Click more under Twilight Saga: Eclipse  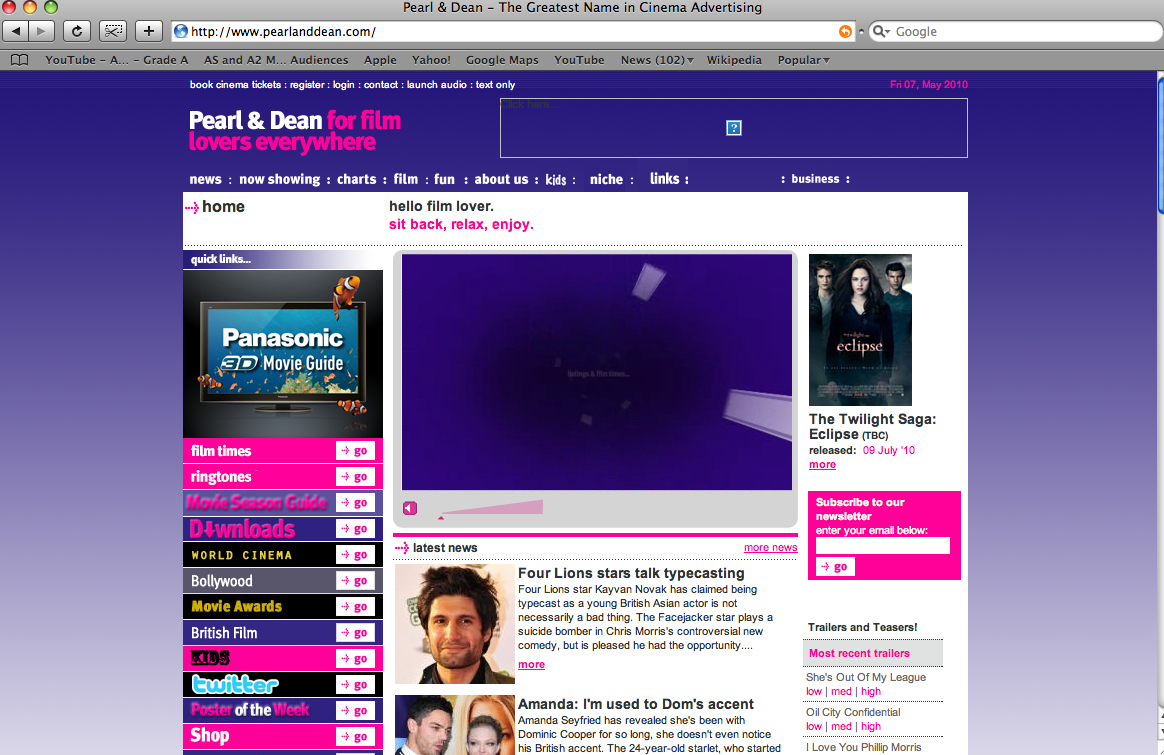coord(823,464)
